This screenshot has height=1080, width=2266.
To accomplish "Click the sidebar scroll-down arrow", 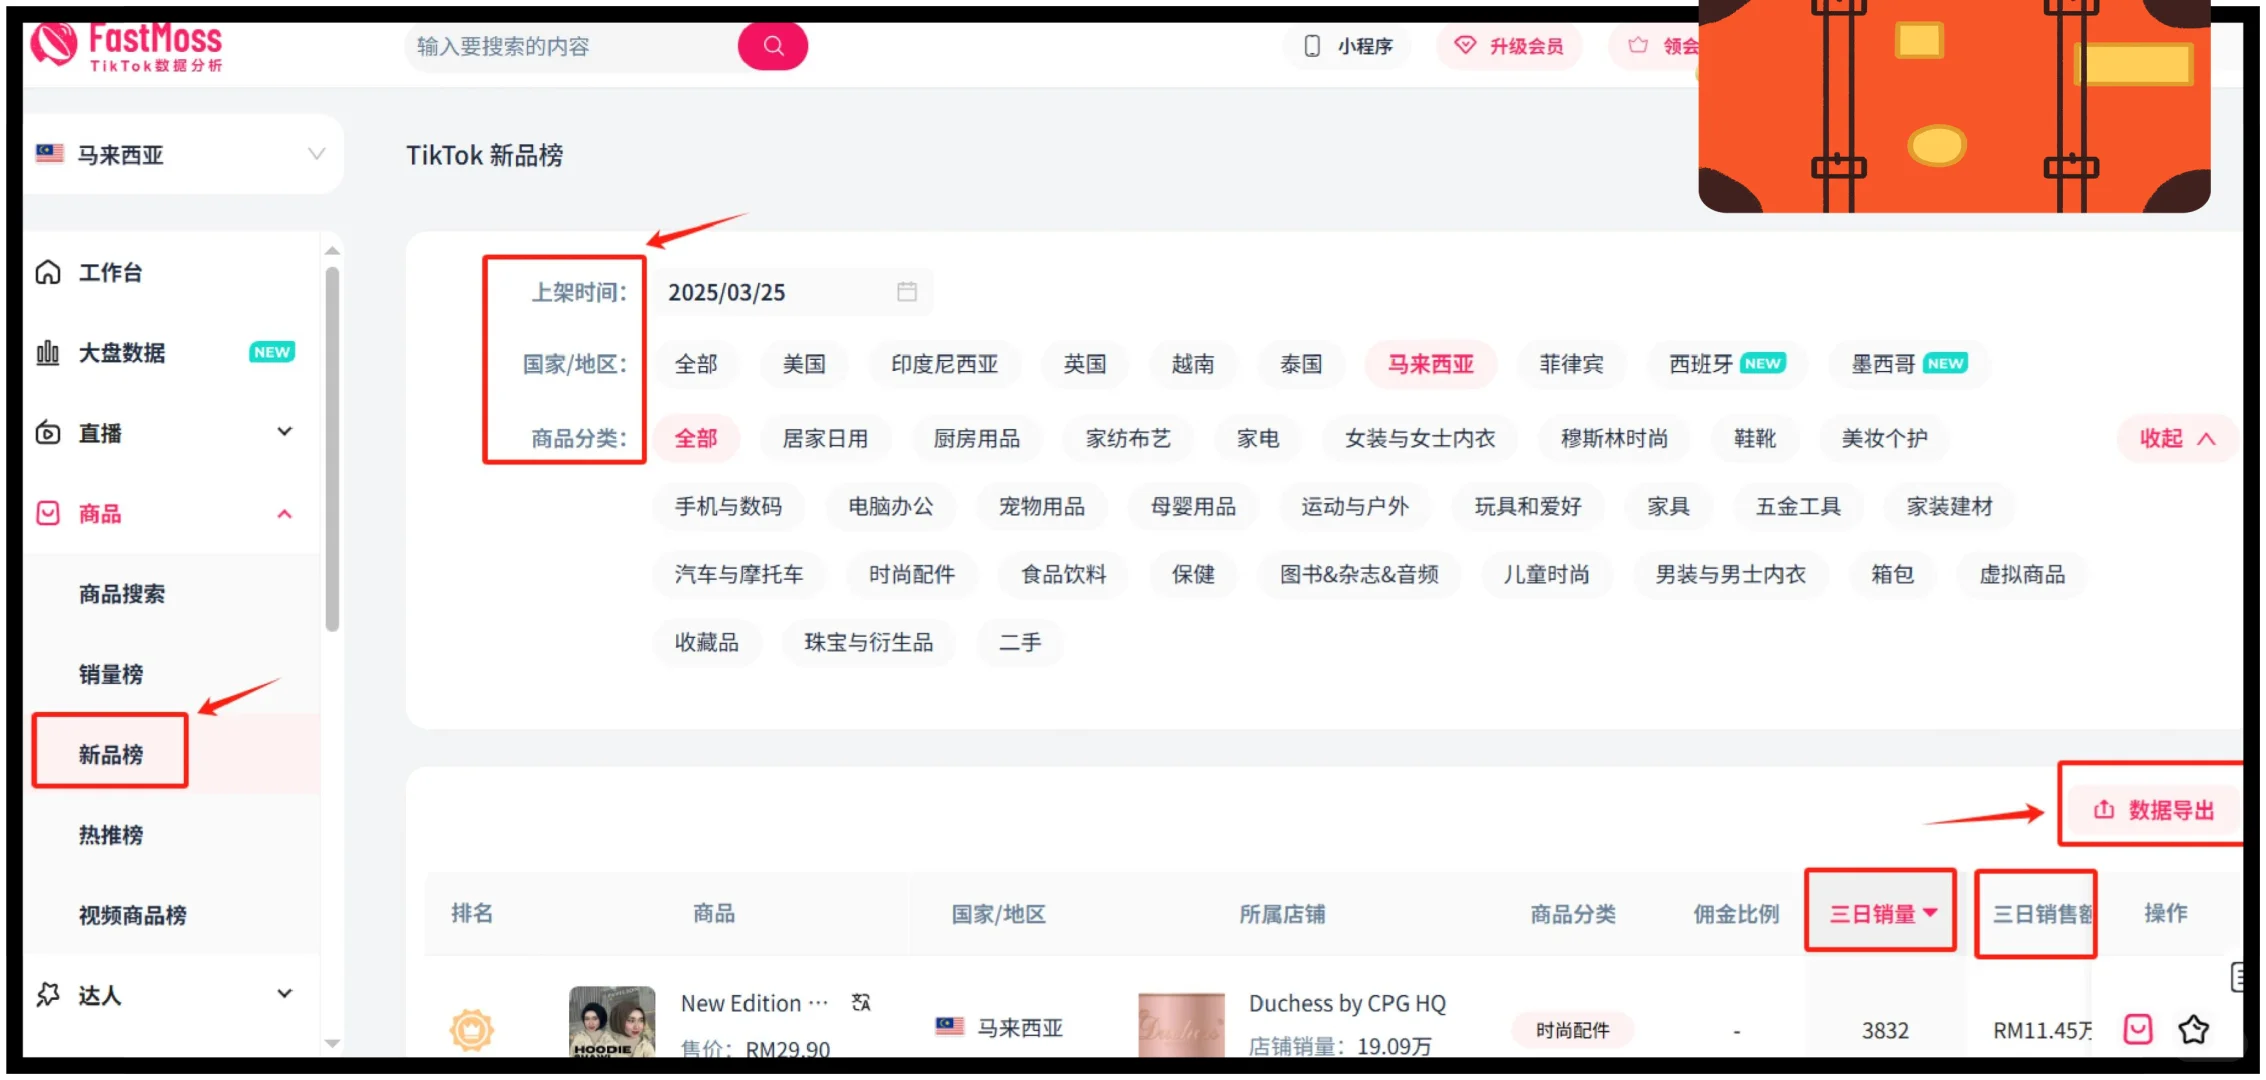I will click(x=332, y=1043).
